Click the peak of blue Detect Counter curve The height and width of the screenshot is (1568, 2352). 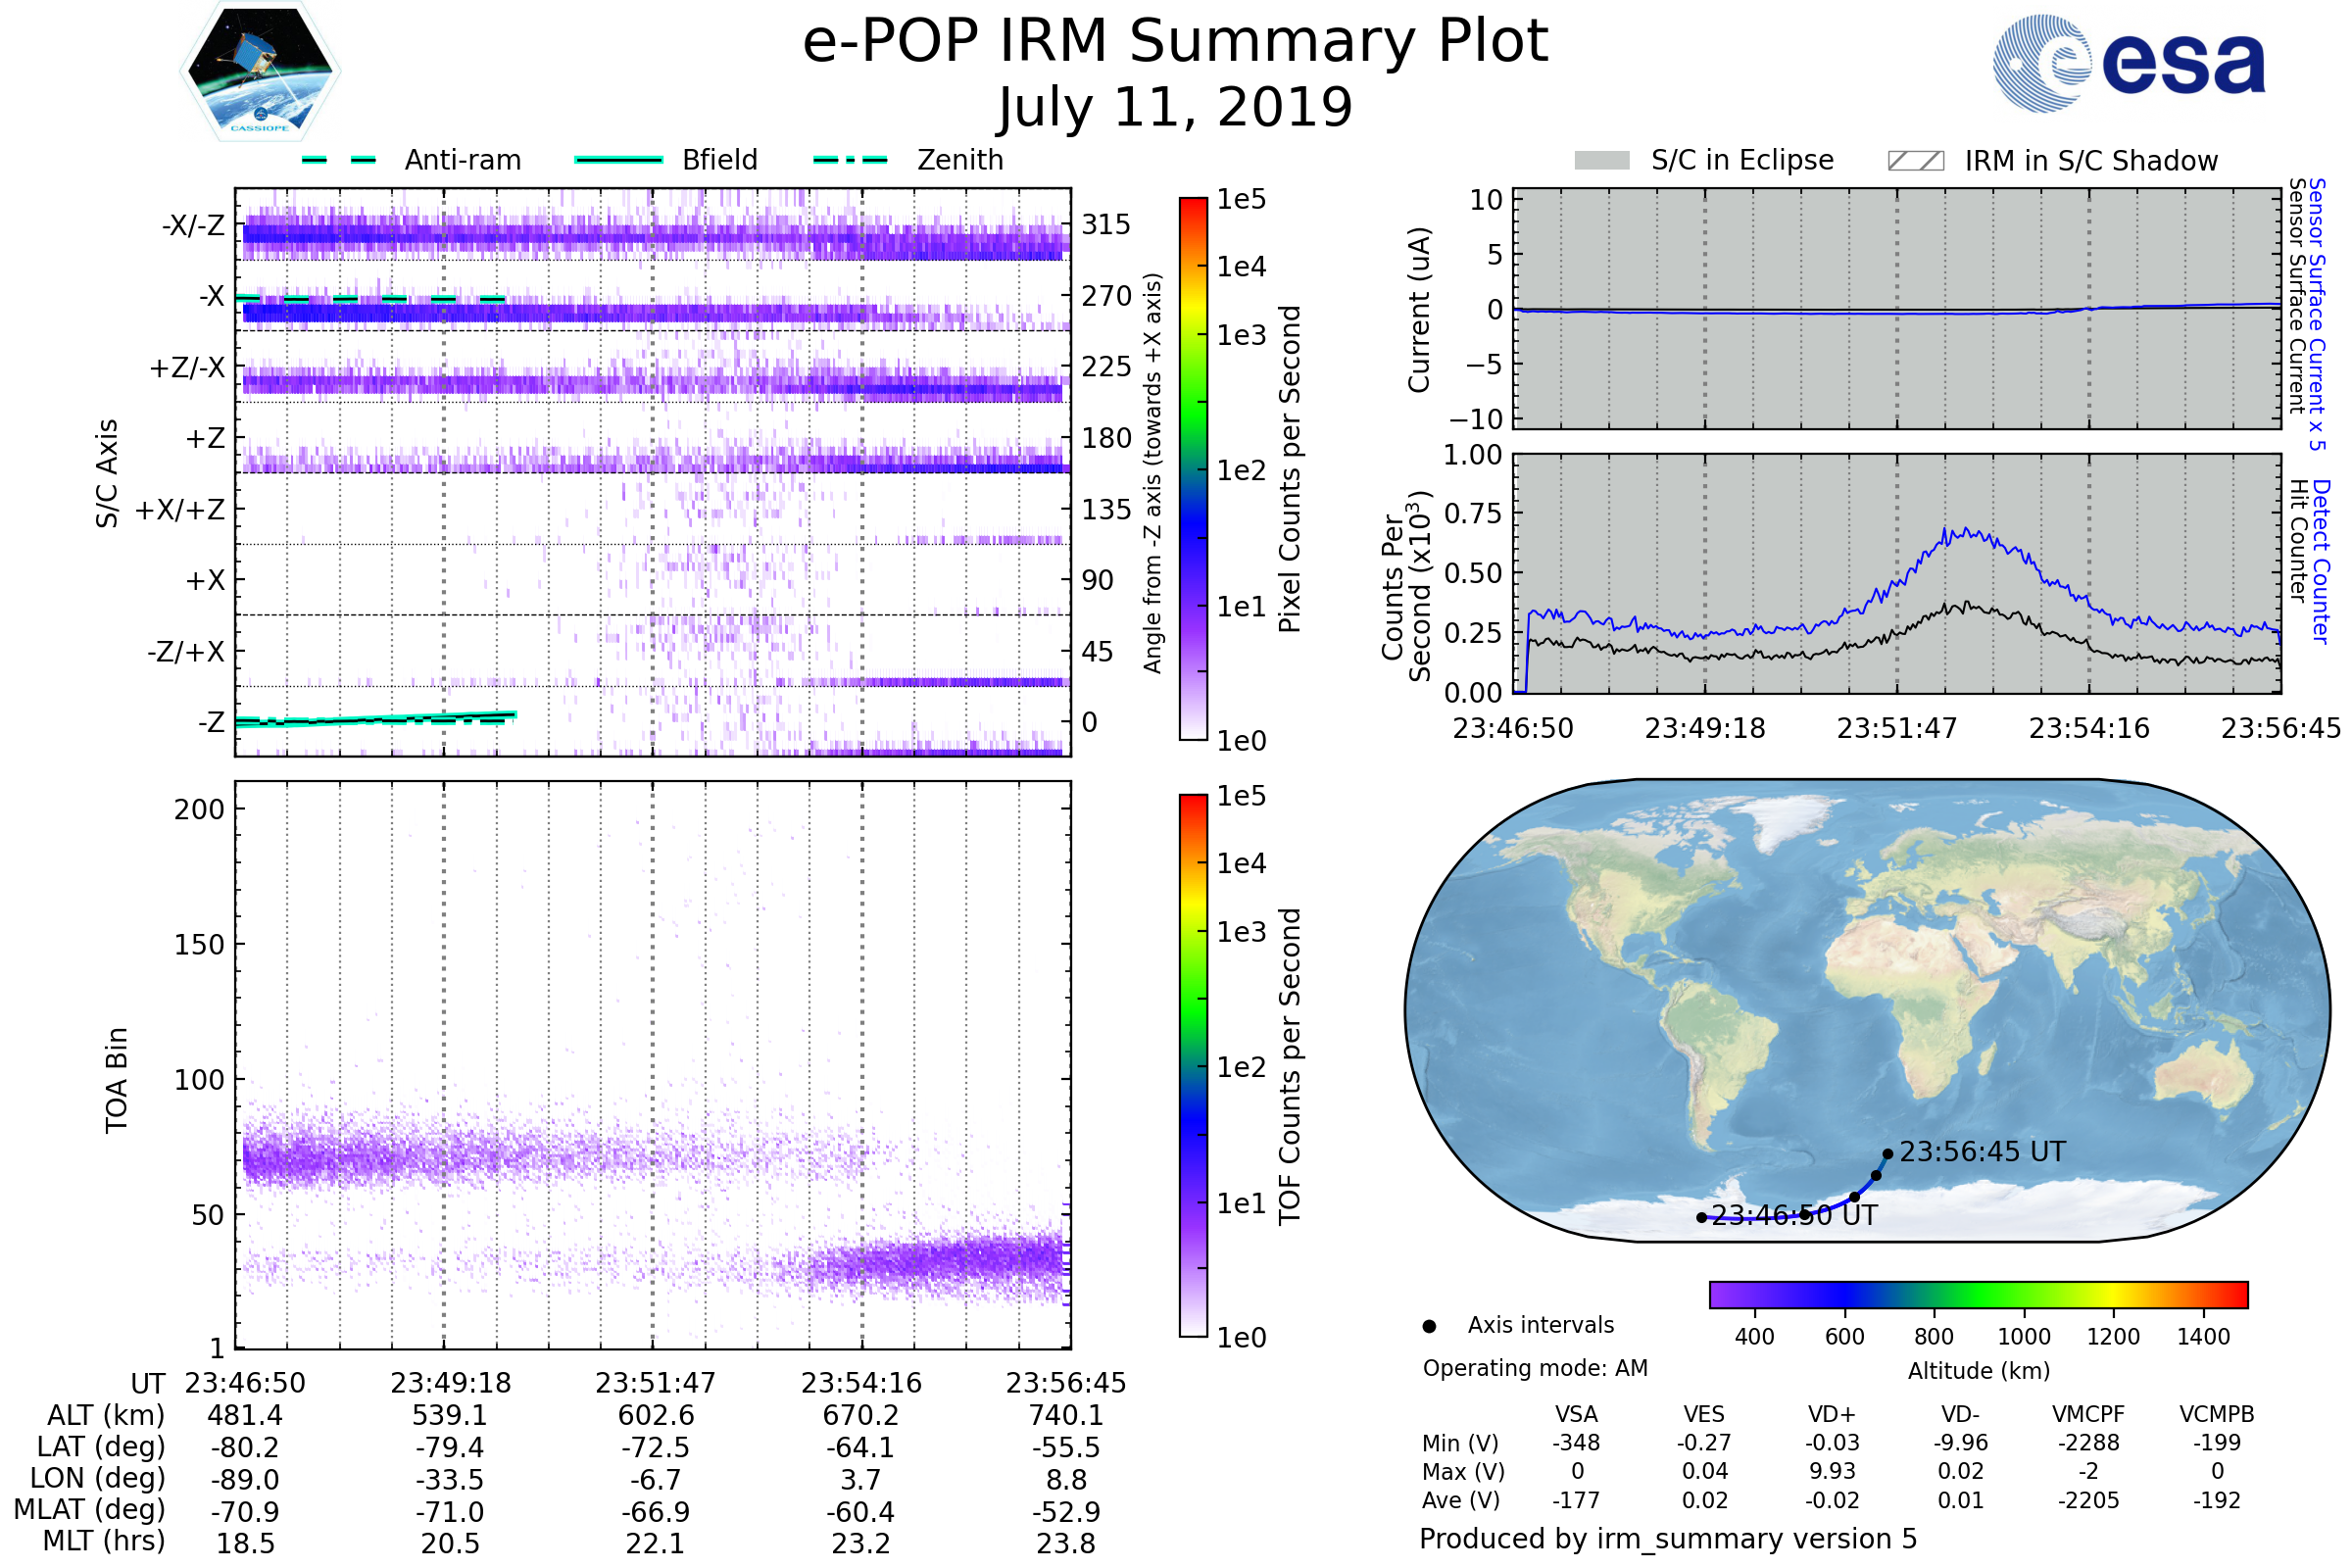point(1946,531)
